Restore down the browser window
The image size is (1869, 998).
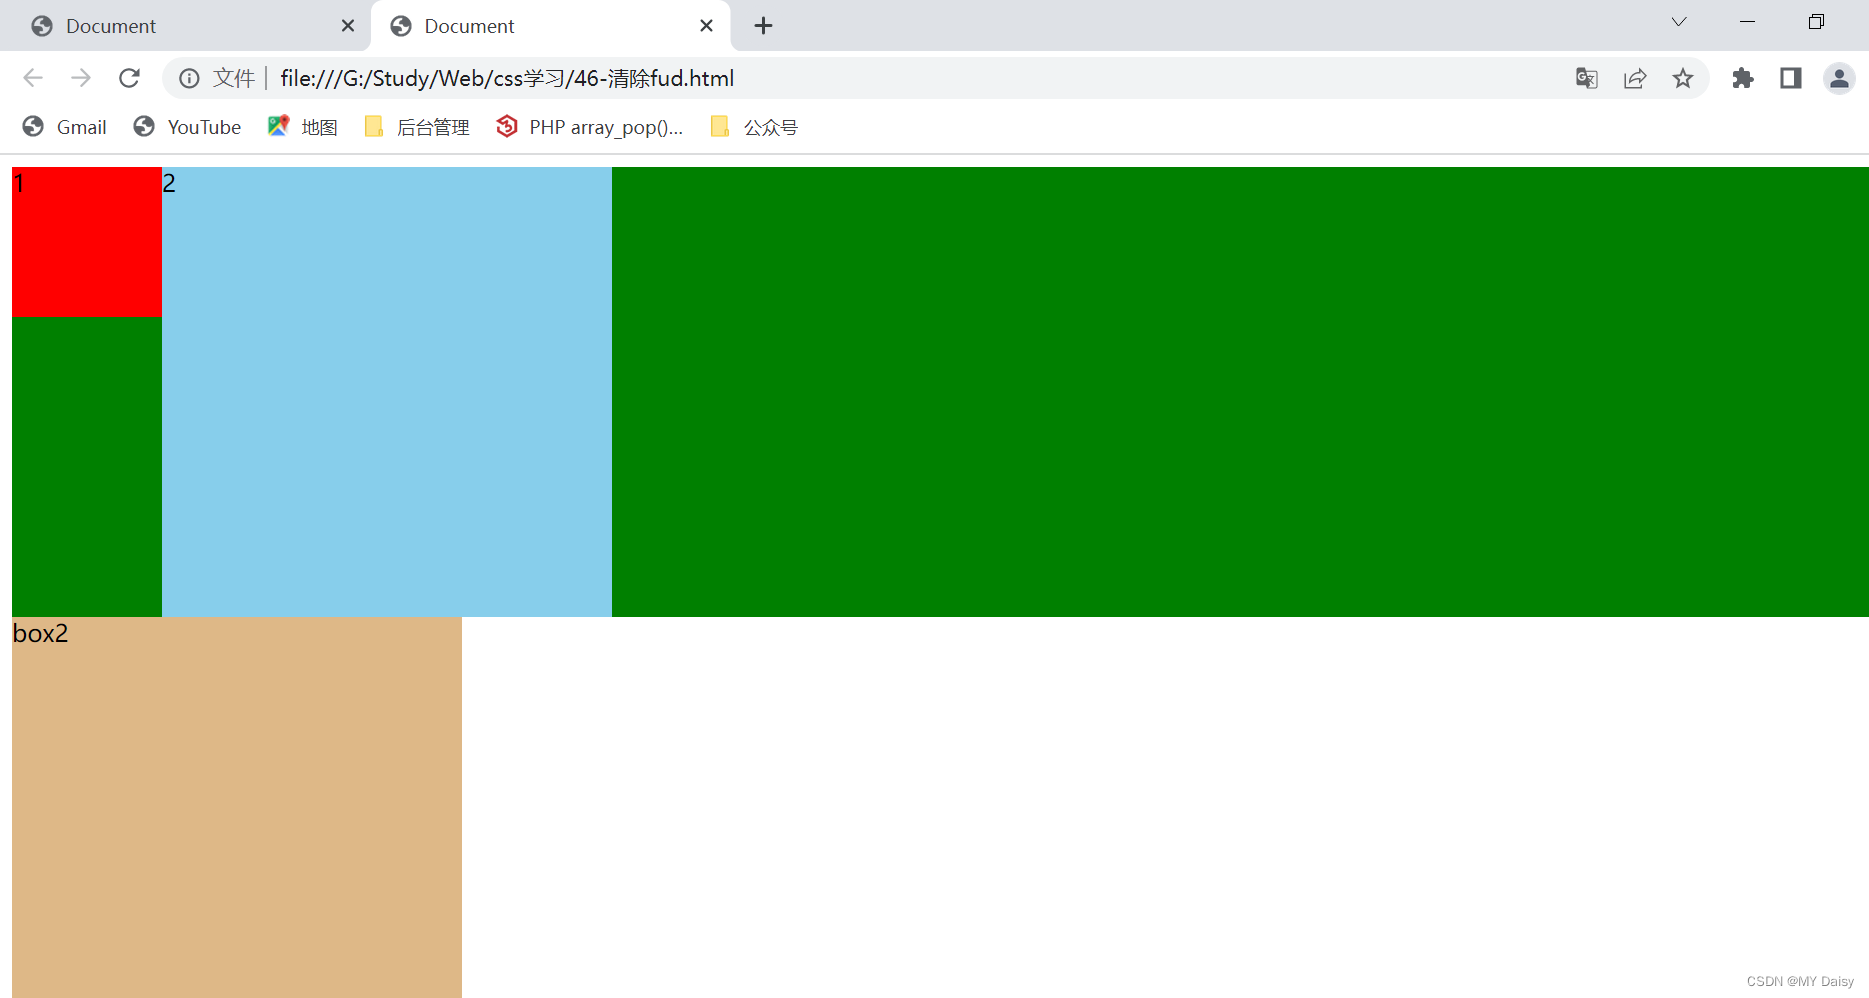click(x=1816, y=22)
